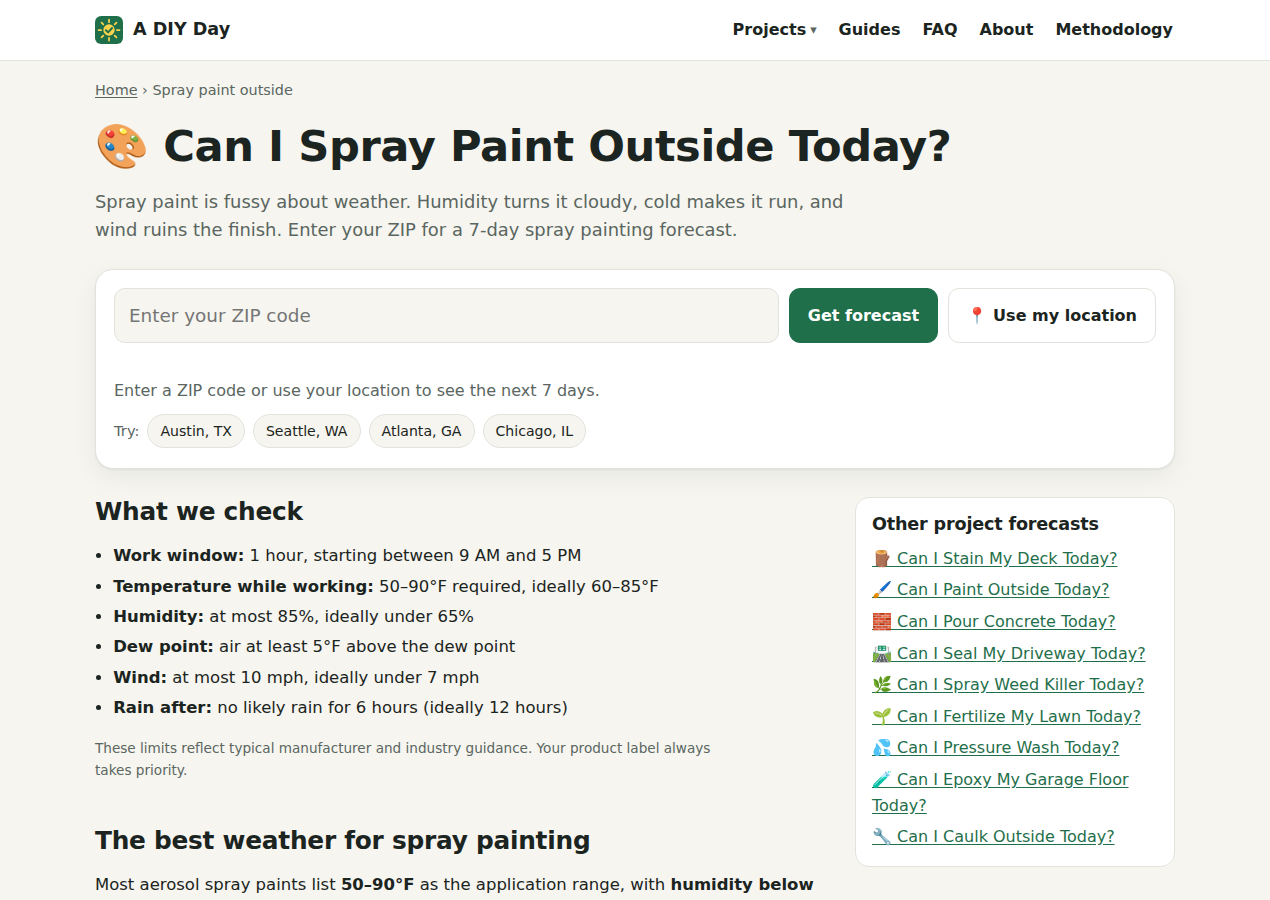Click the Use my location button
This screenshot has height=900, width=1270.
pos(1052,316)
